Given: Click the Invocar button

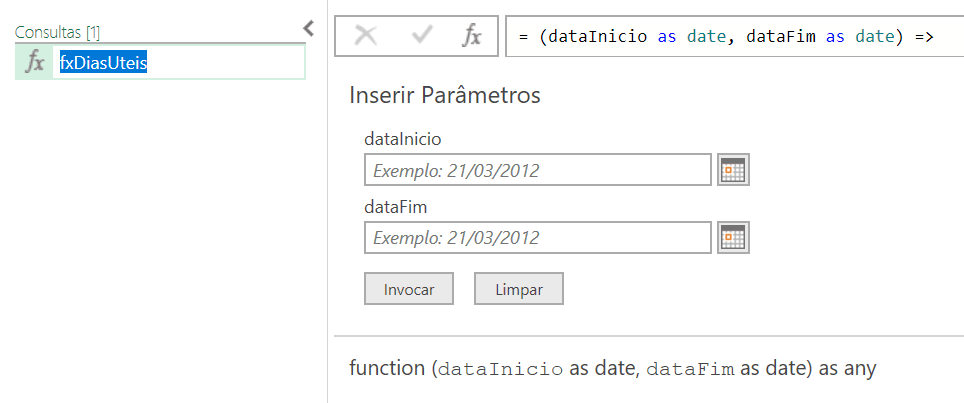Looking at the screenshot, I should pos(409,289).
